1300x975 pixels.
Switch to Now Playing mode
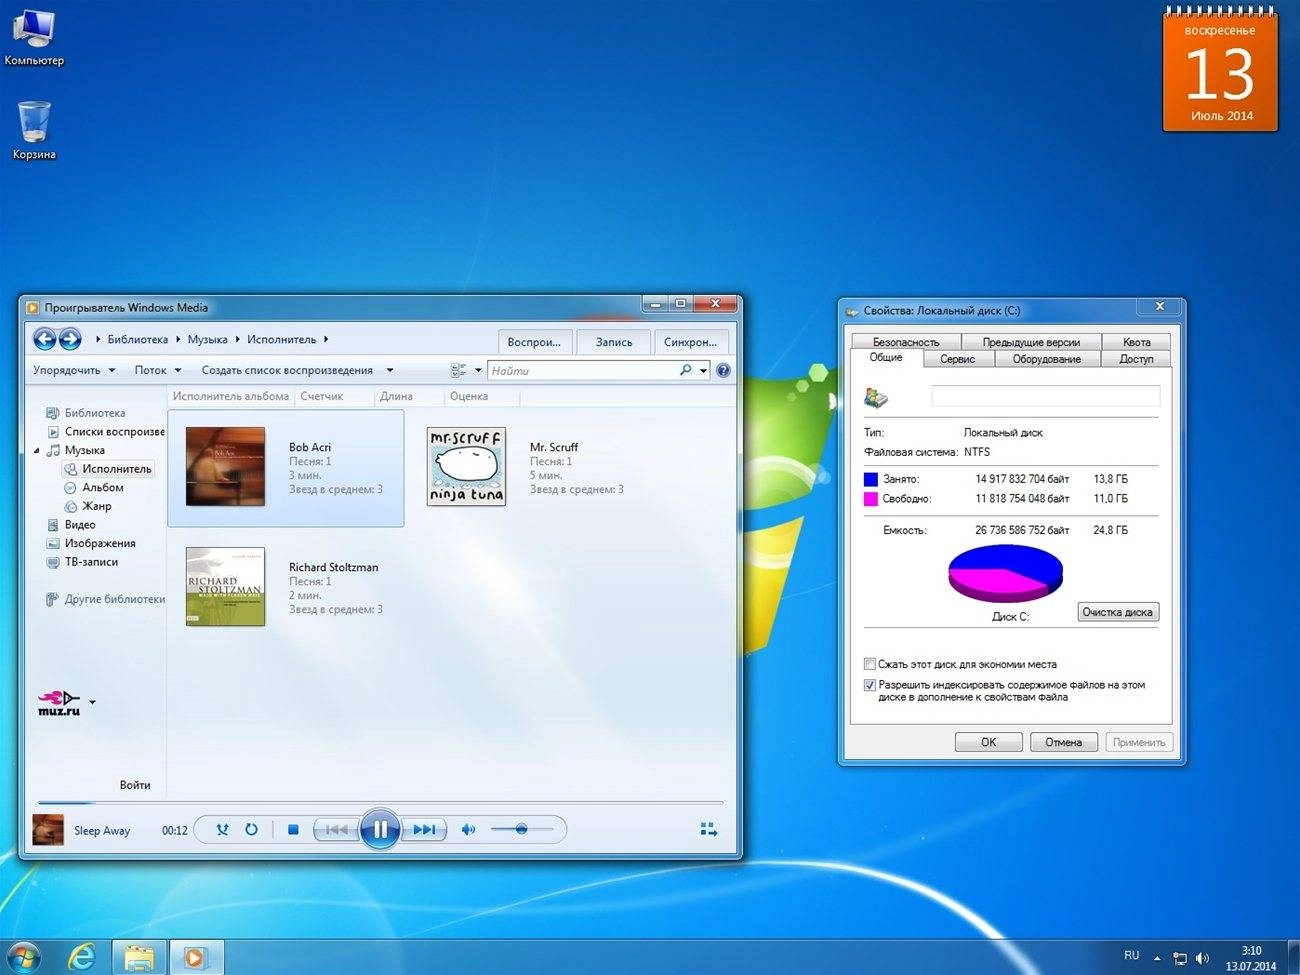click(708, 829)
